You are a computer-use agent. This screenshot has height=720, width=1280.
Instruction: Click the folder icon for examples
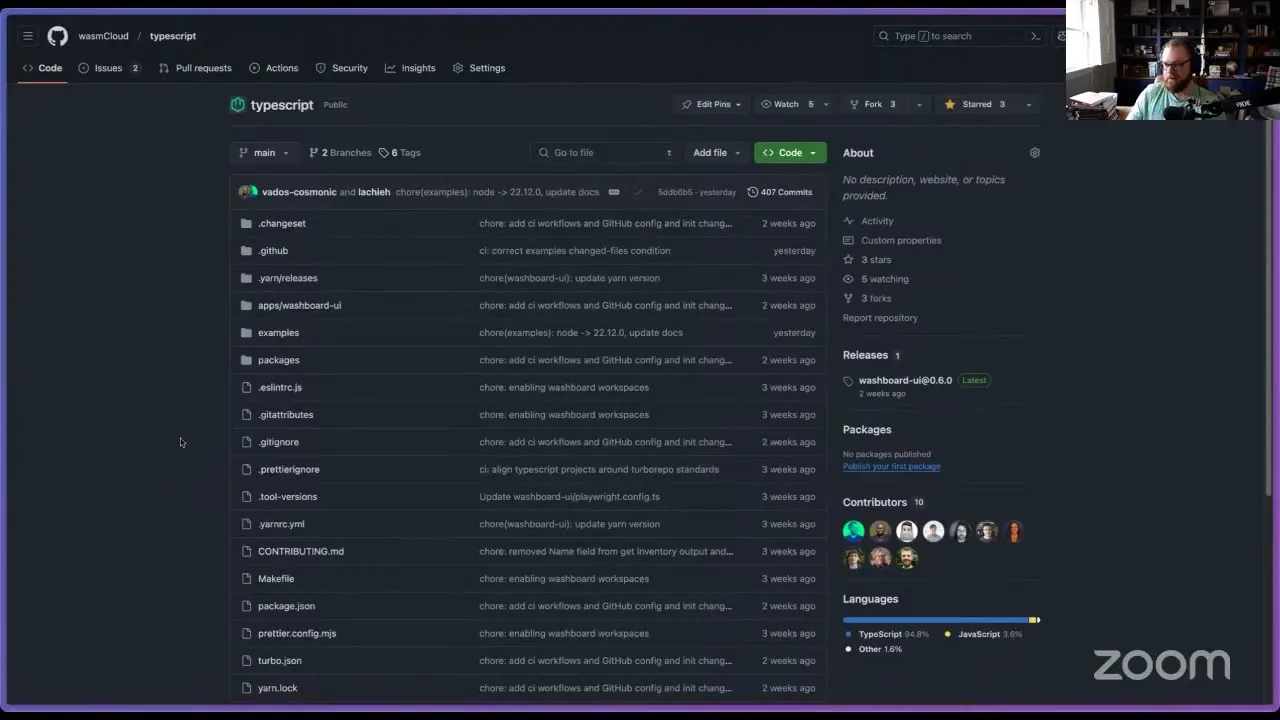247,333
